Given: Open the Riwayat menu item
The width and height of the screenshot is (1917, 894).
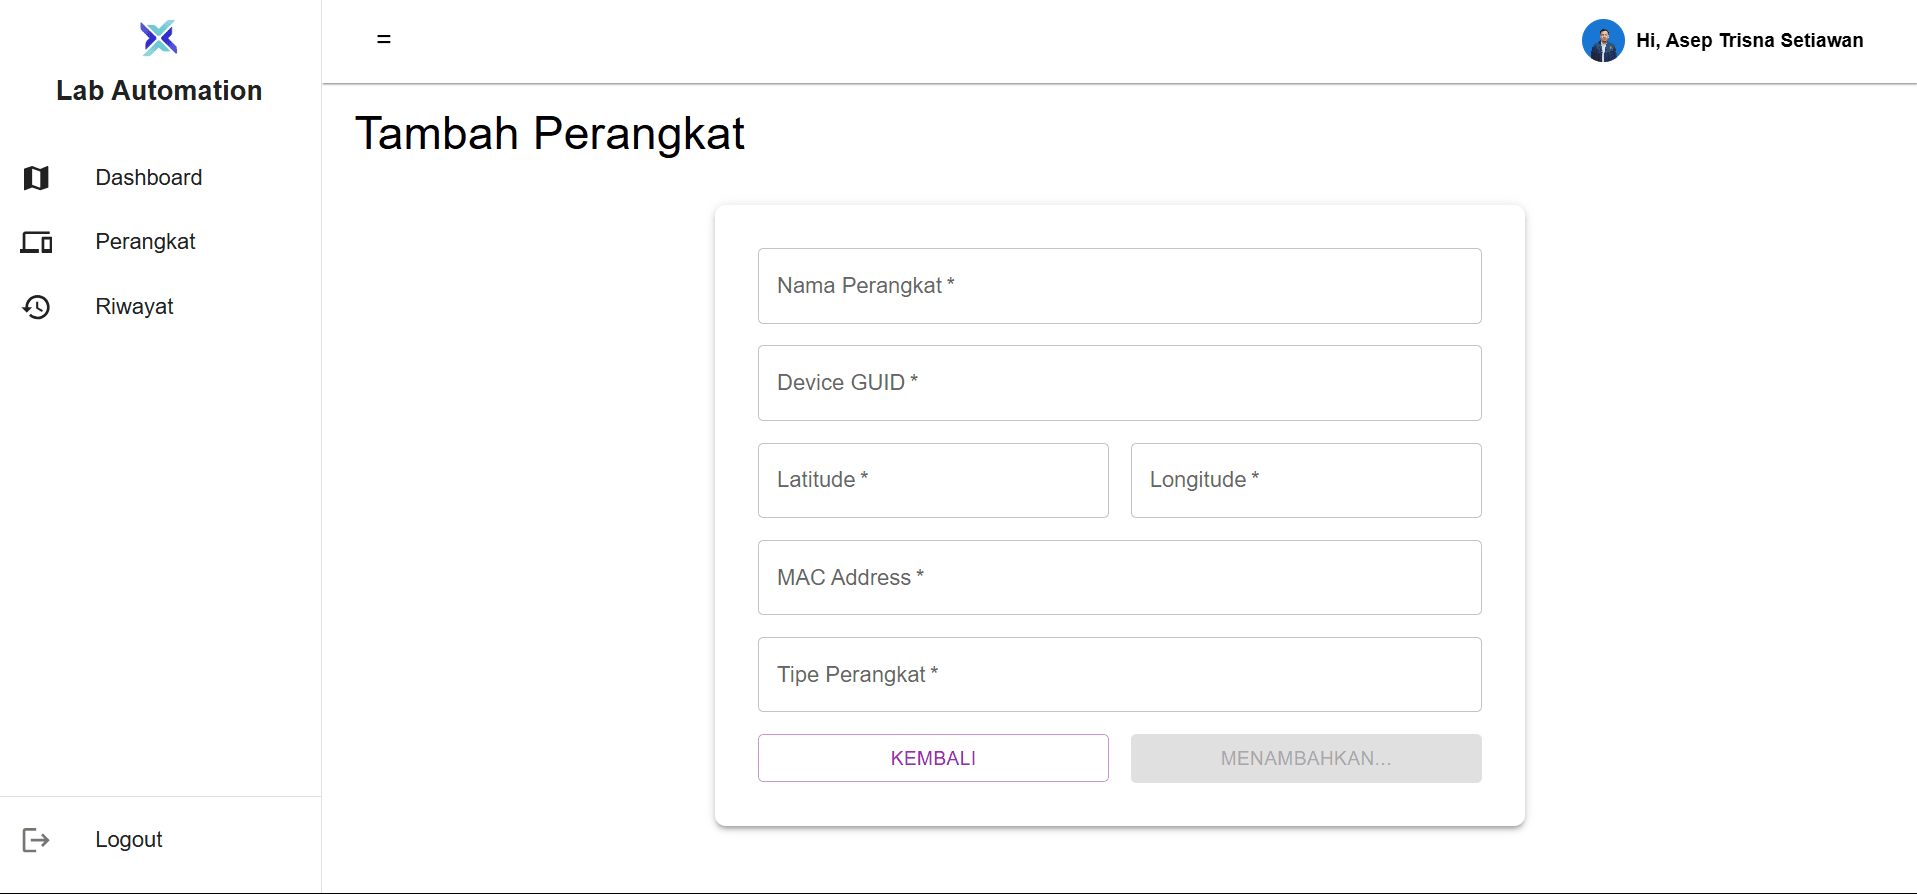Looking at the screenshot, I should click(134, 307).
